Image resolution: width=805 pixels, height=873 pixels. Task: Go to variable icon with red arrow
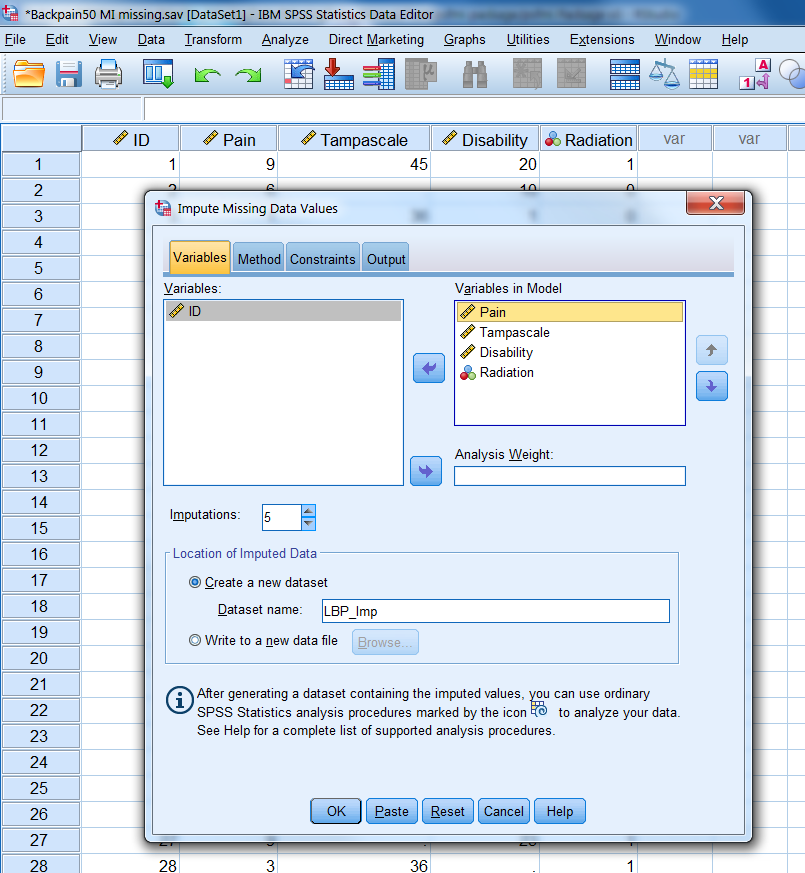(x=338, y=74)
